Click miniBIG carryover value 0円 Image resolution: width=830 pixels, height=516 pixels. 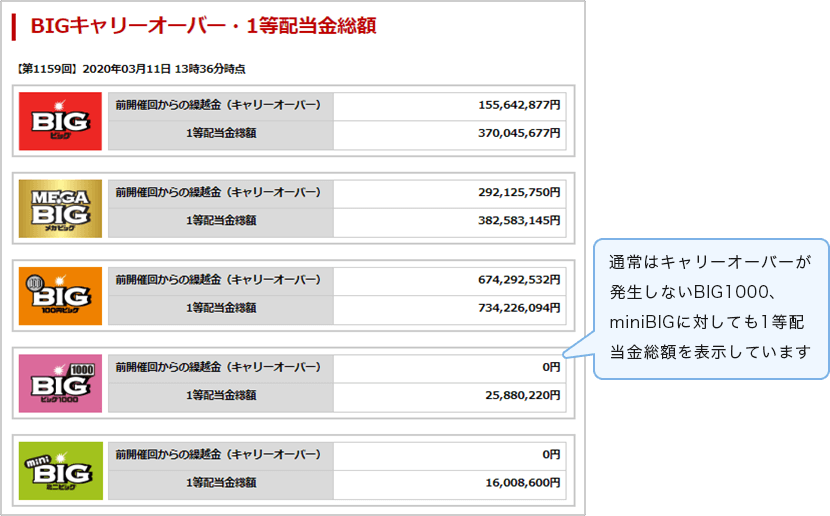click(x=551, y=454)
